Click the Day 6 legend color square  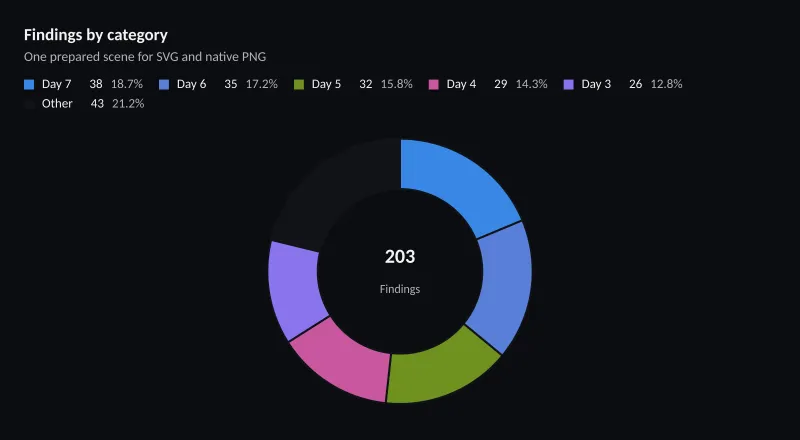tap(164, 85)
